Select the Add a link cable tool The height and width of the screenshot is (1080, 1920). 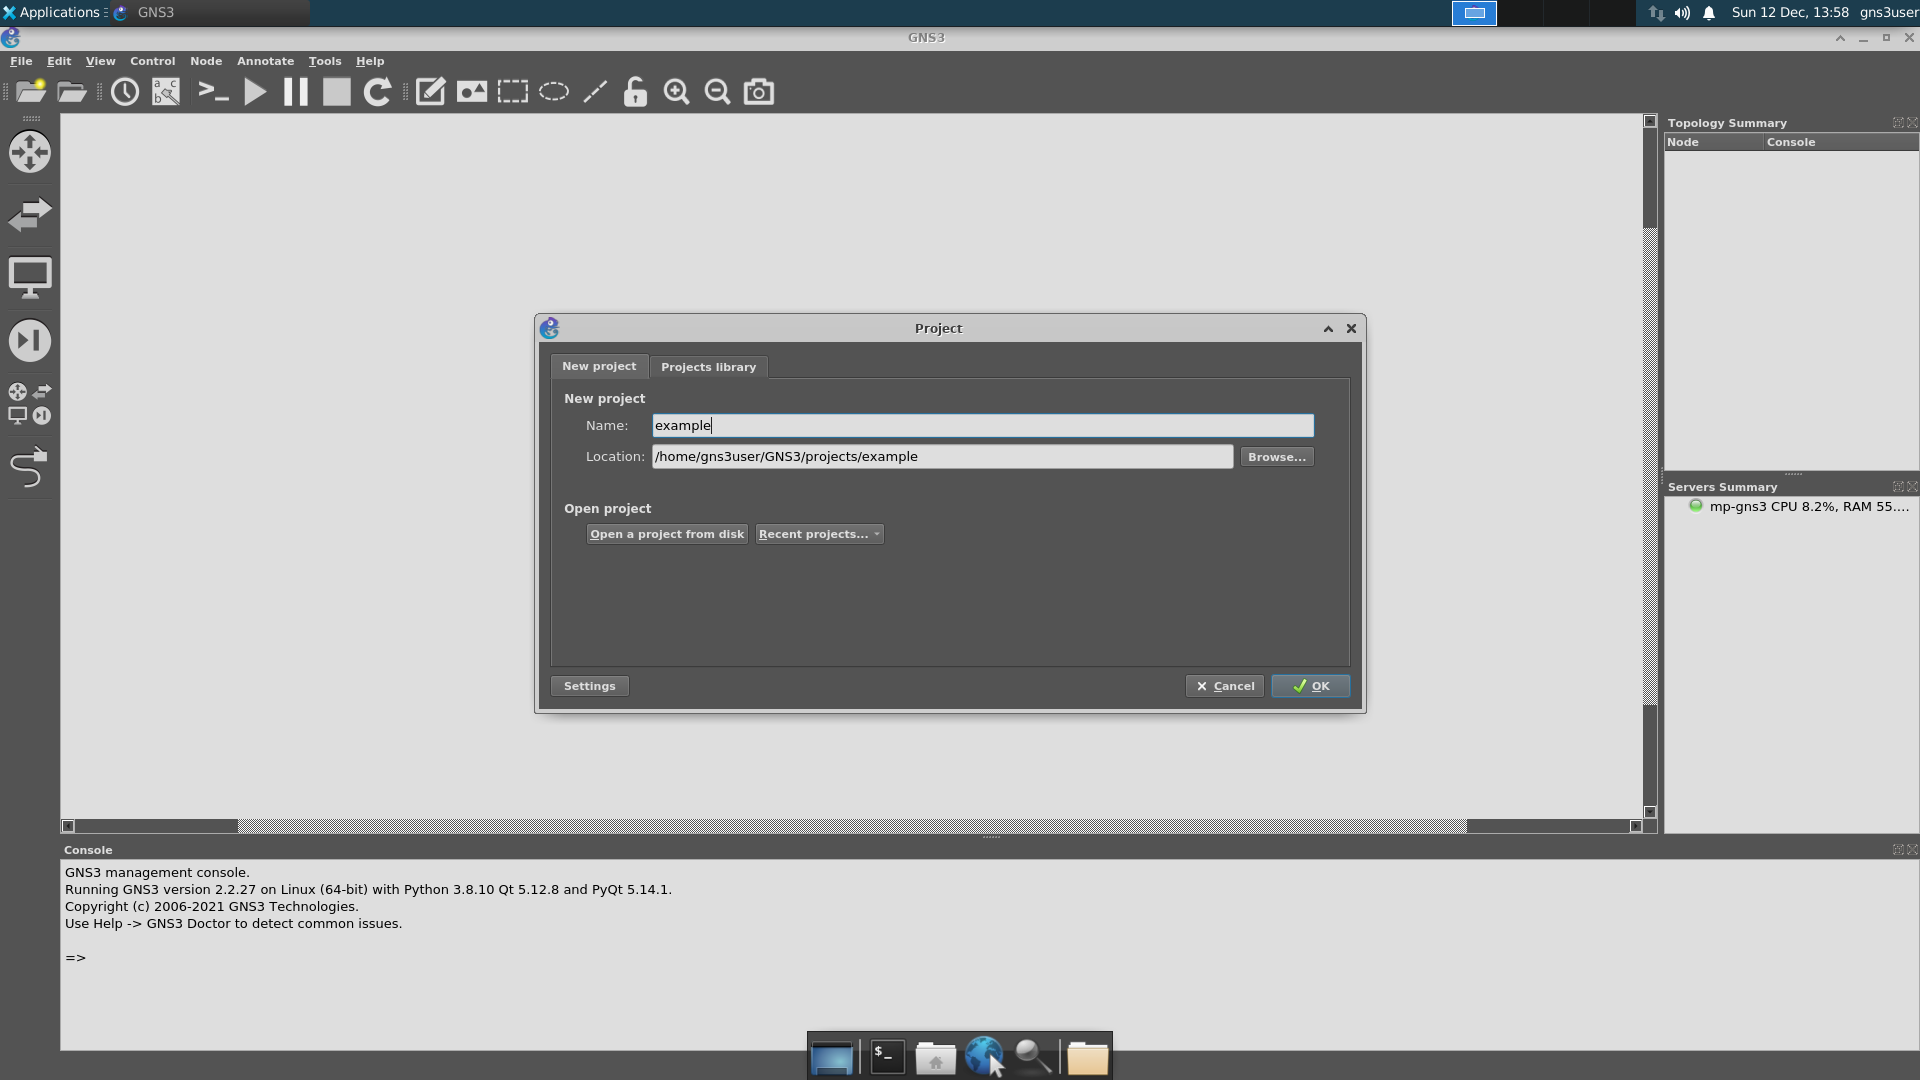(x=29, y=467)
